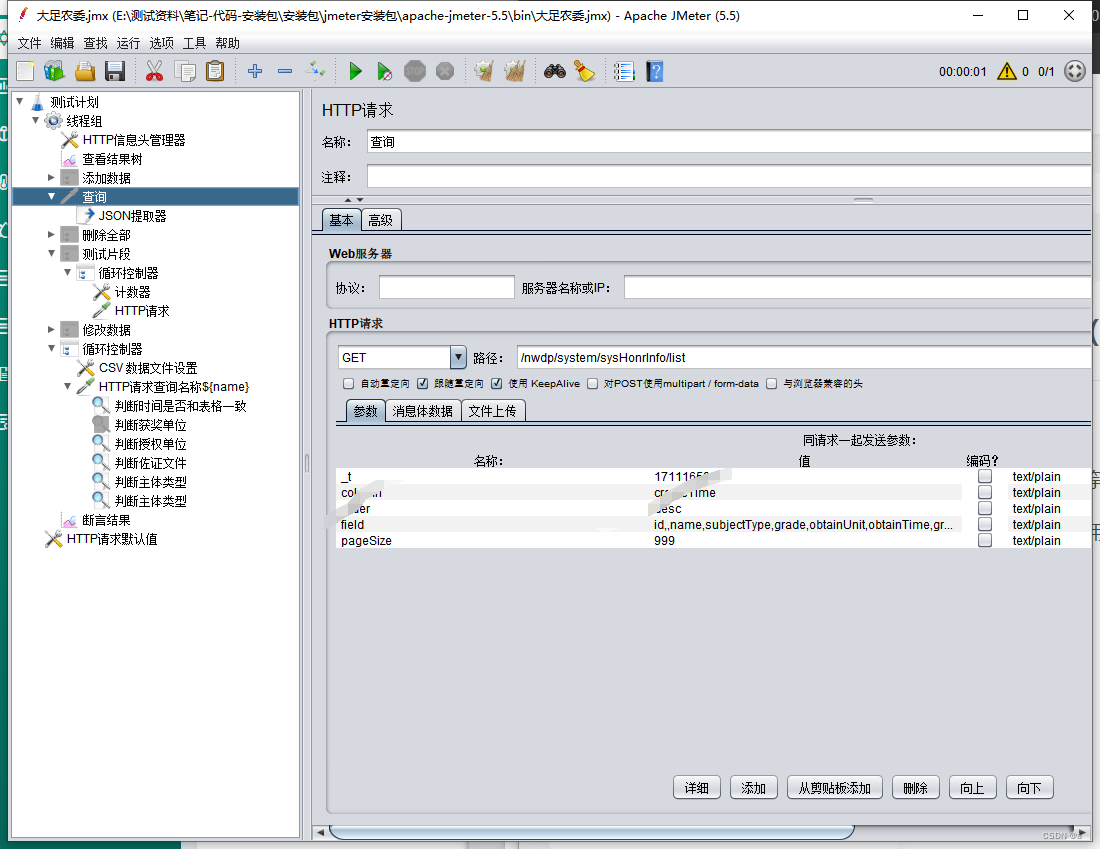Open the 运行 menu
This screenshot has width=1100, height=849.
click(x=128, y=43)
